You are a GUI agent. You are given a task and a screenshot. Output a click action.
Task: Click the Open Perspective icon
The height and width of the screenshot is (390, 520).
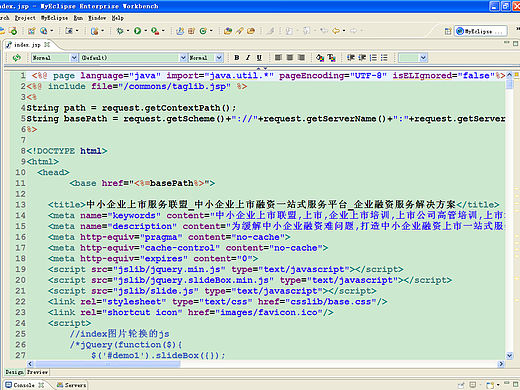(x=448, y=31)
